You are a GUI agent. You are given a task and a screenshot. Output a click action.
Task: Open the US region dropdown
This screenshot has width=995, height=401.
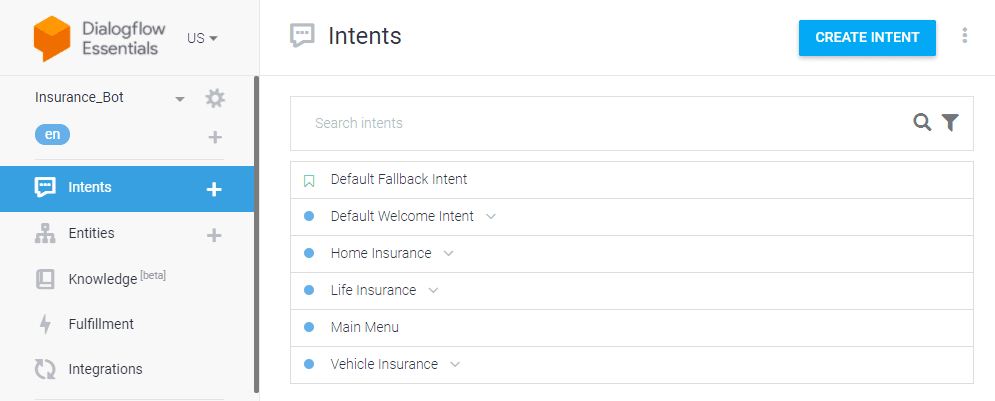pyautogui.click(x=202, y=38)
